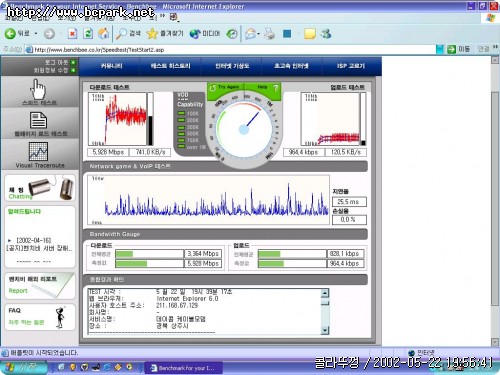Click the Mail envelope toolbar icon

(251, 33)
